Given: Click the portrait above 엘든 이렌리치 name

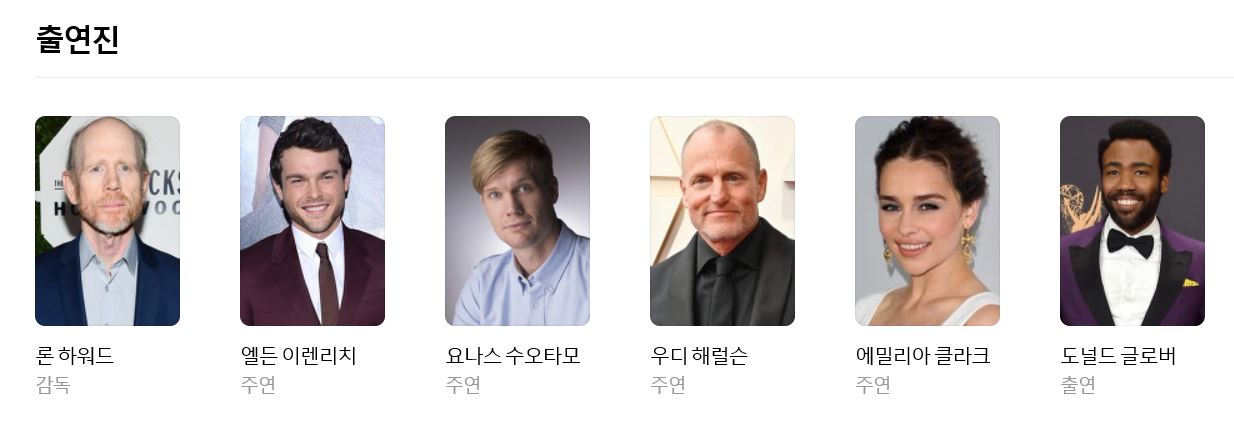Looking at the screenshot, I should click(x=312, y=221).
